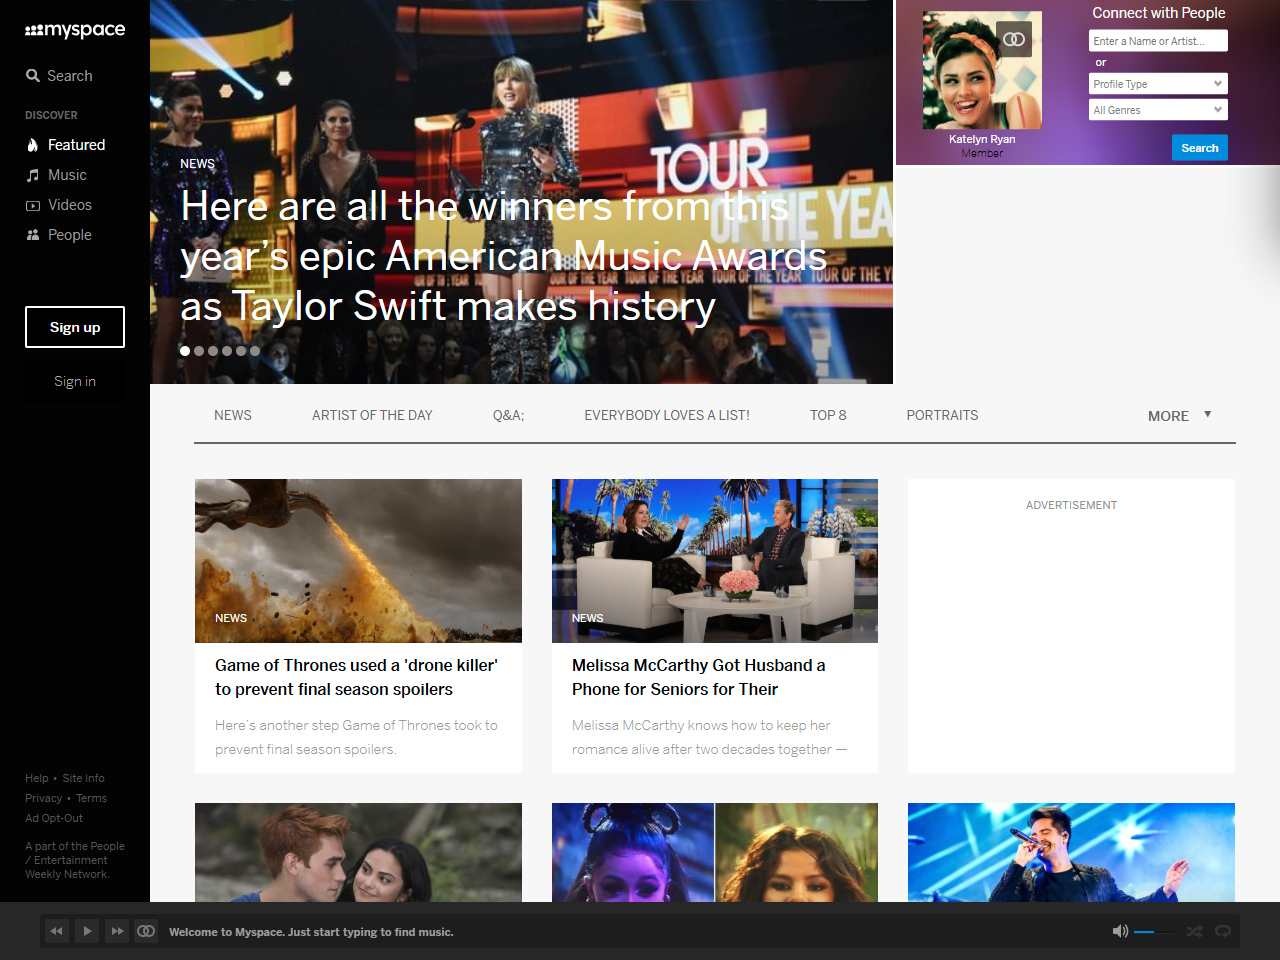1280x960 pixels.
Task: Select the sixth carousel dot
Action: [x=255, y=351]
